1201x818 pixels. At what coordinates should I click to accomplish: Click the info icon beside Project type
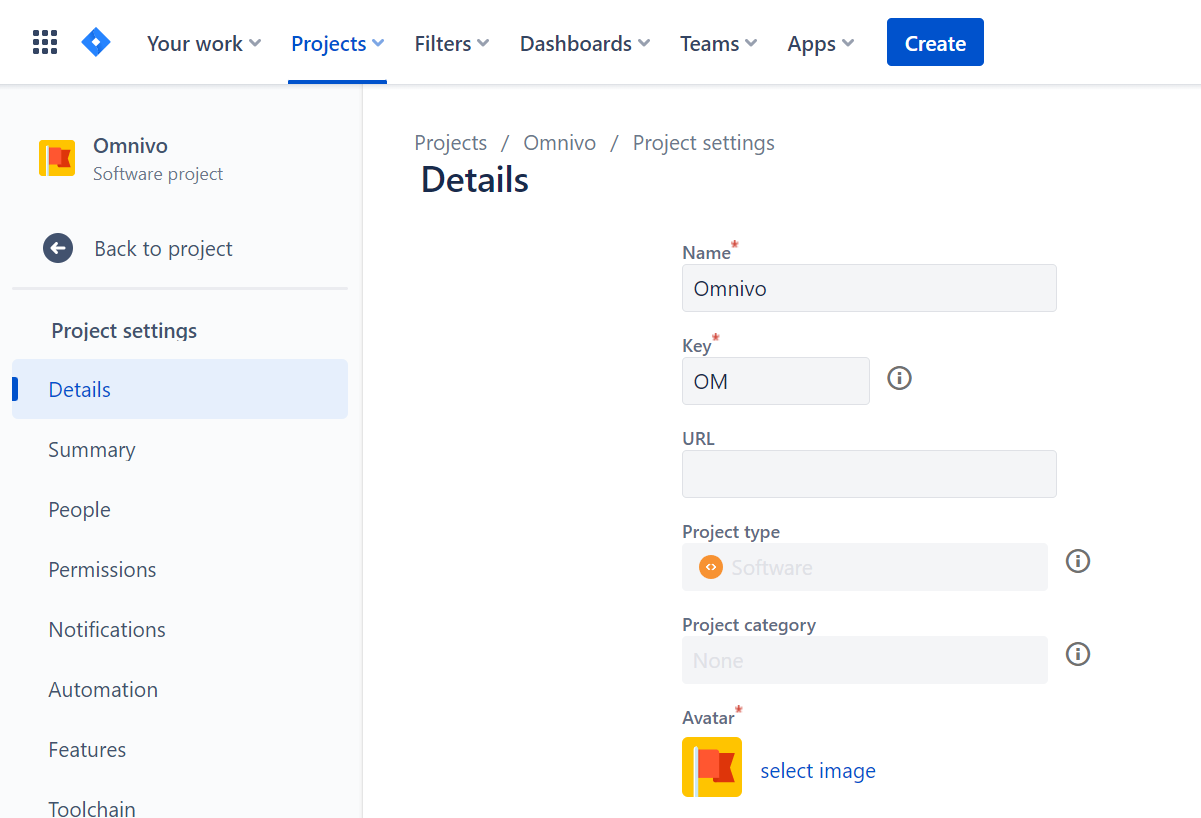click(1077, 561)
